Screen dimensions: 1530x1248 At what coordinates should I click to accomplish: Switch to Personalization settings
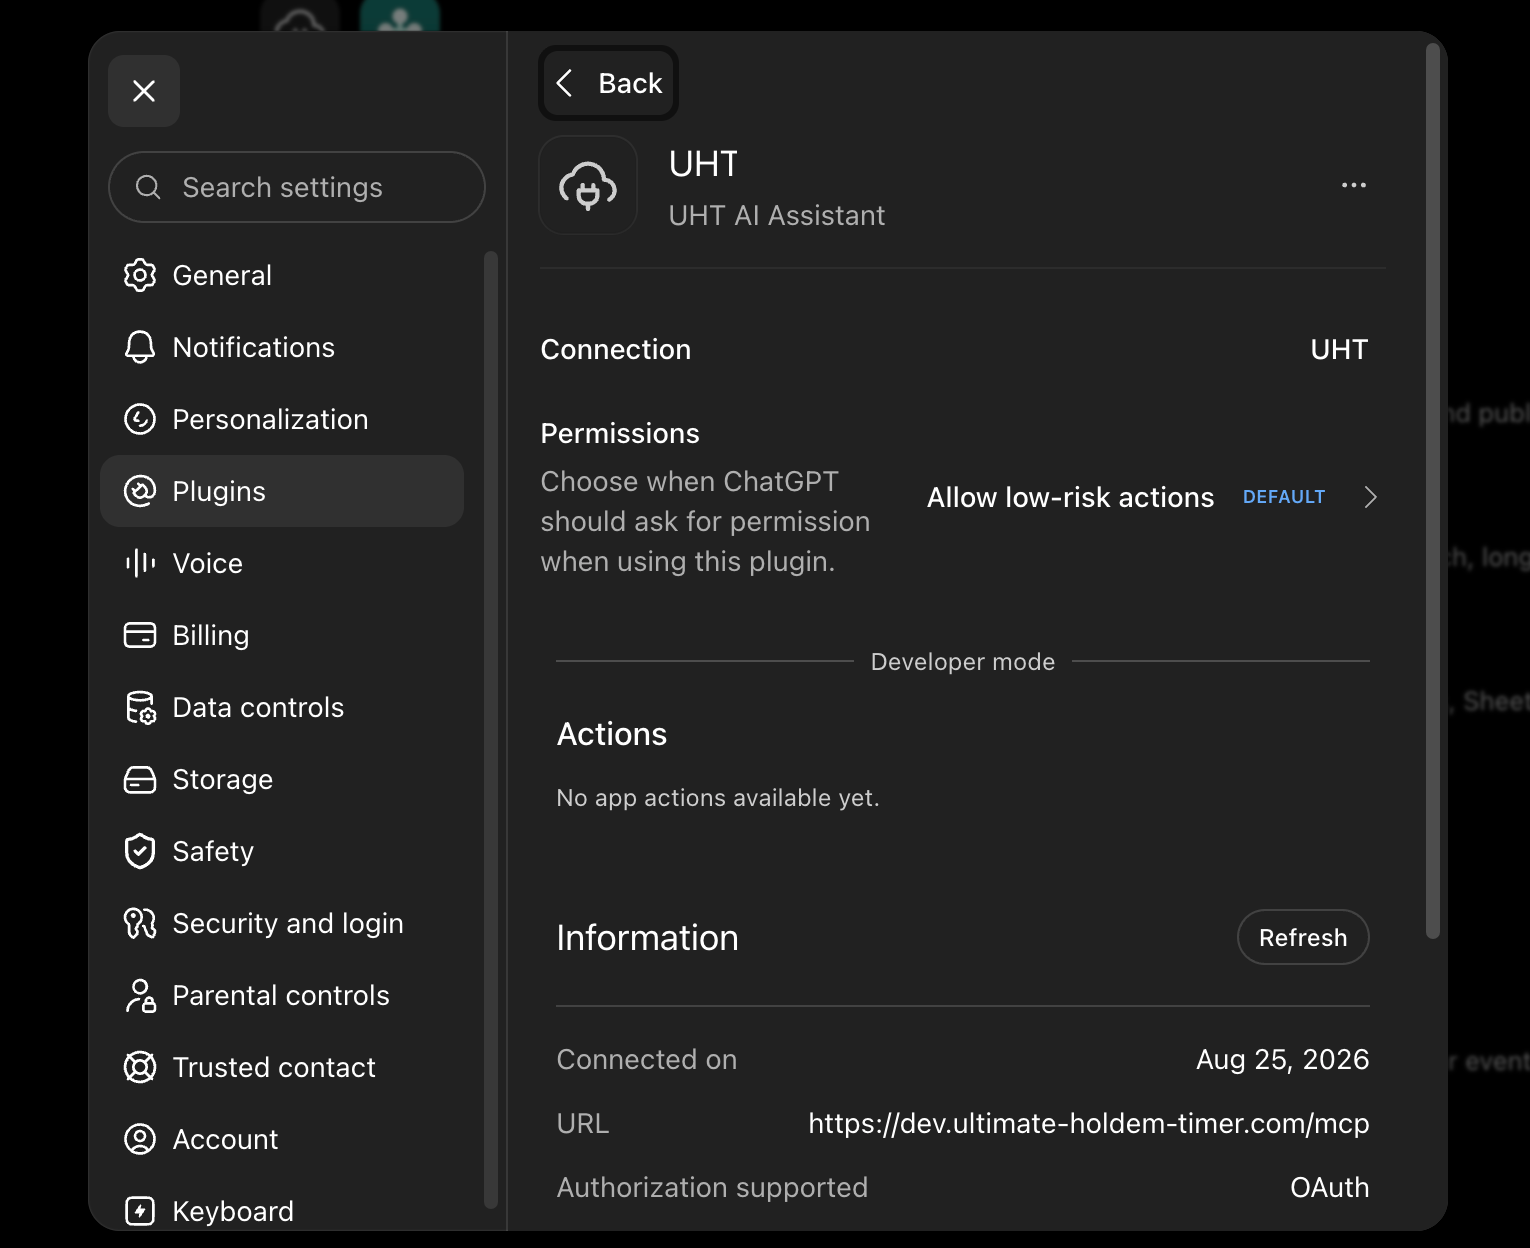pos(282,419)
